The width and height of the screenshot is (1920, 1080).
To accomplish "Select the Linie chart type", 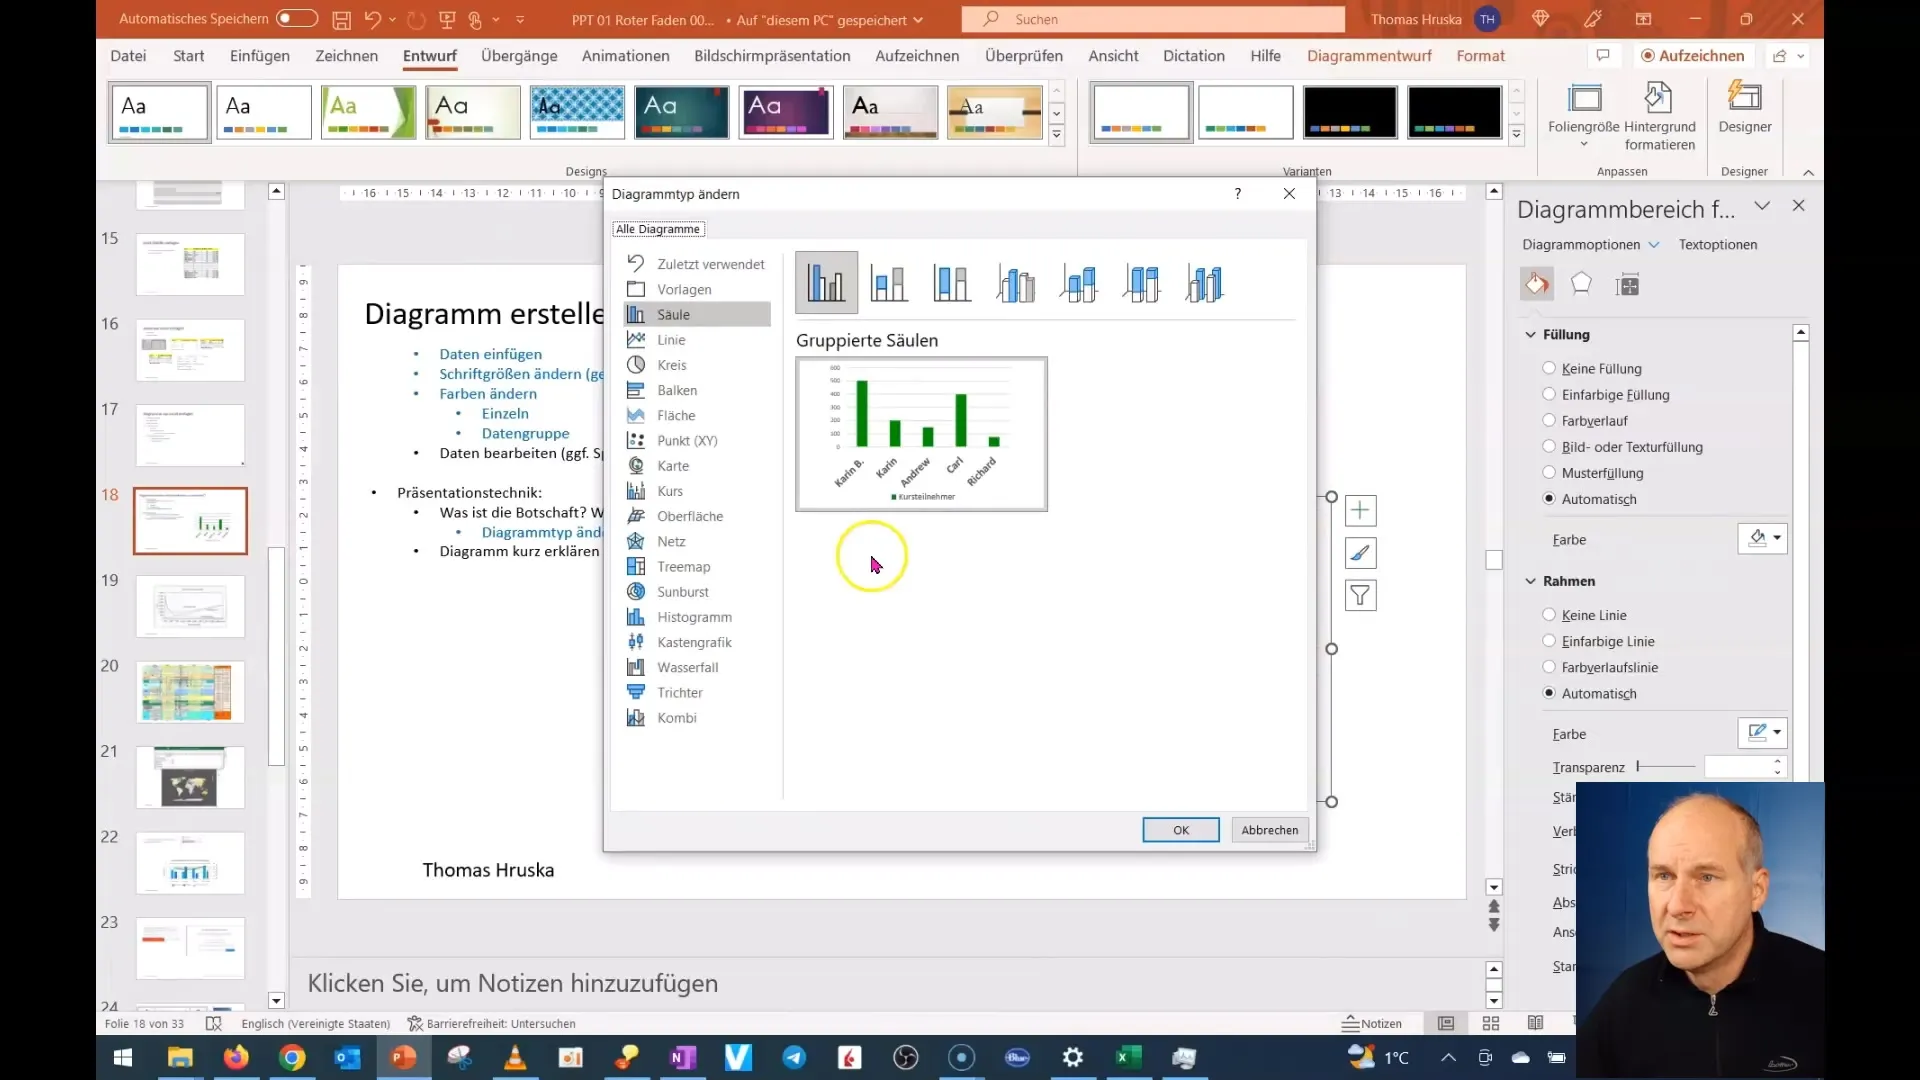I will (670, 339).
